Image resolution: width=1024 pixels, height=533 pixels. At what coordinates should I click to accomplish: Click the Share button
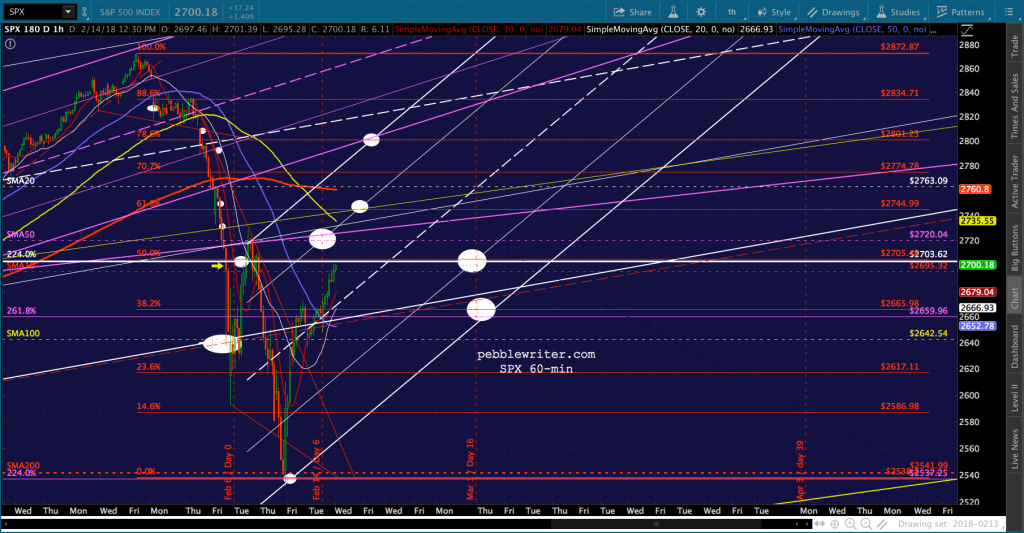click(x=632, y=12)
